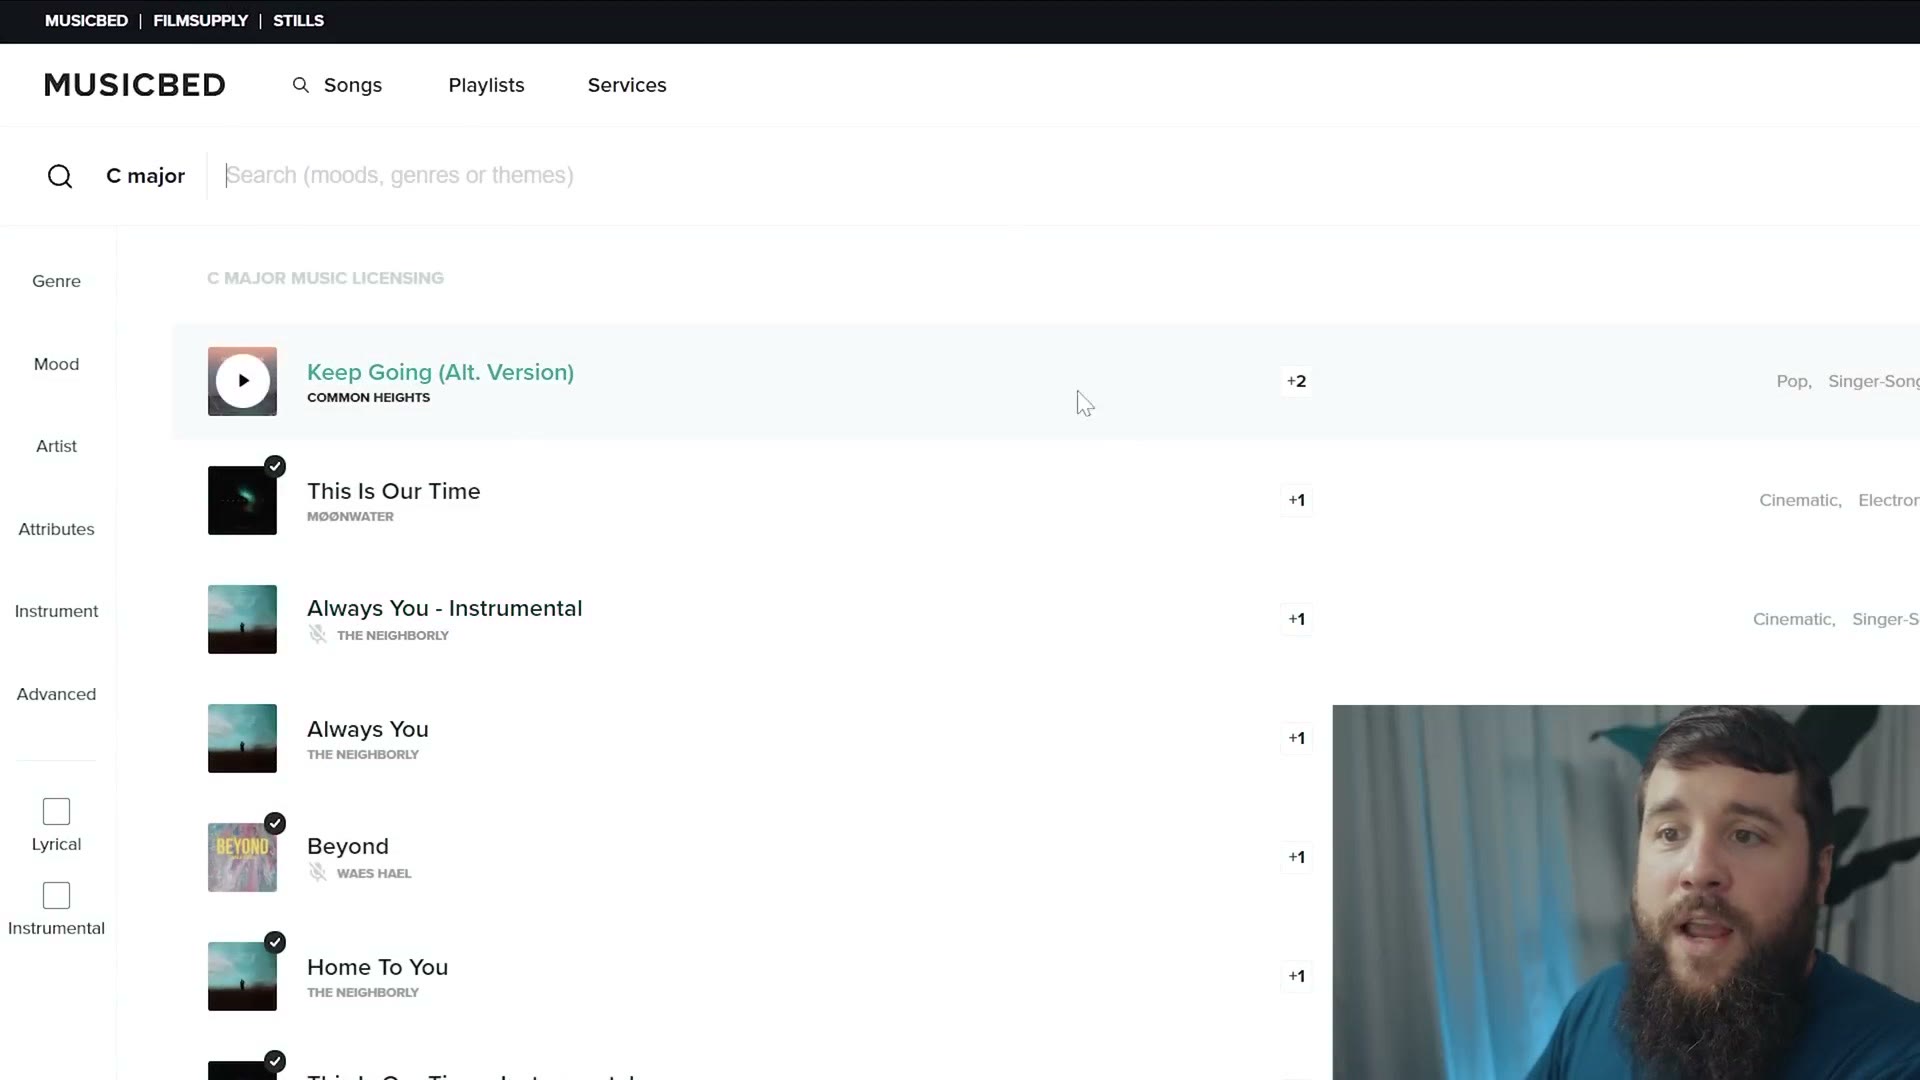The width and height of the screenshot is (1920, 1080).
Task: Switch to STILLS site
Action: tap(298, 21)
